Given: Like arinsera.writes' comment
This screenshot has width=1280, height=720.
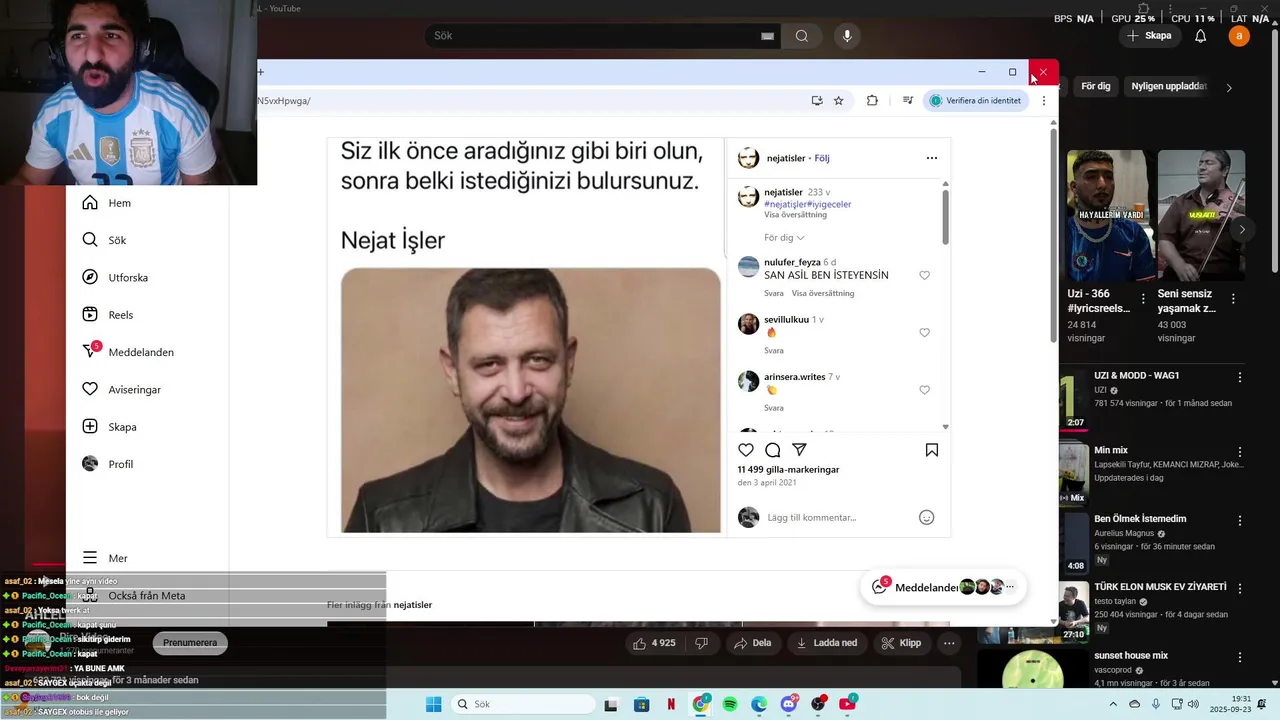Looking at the screenshot, I should (924, 390).
